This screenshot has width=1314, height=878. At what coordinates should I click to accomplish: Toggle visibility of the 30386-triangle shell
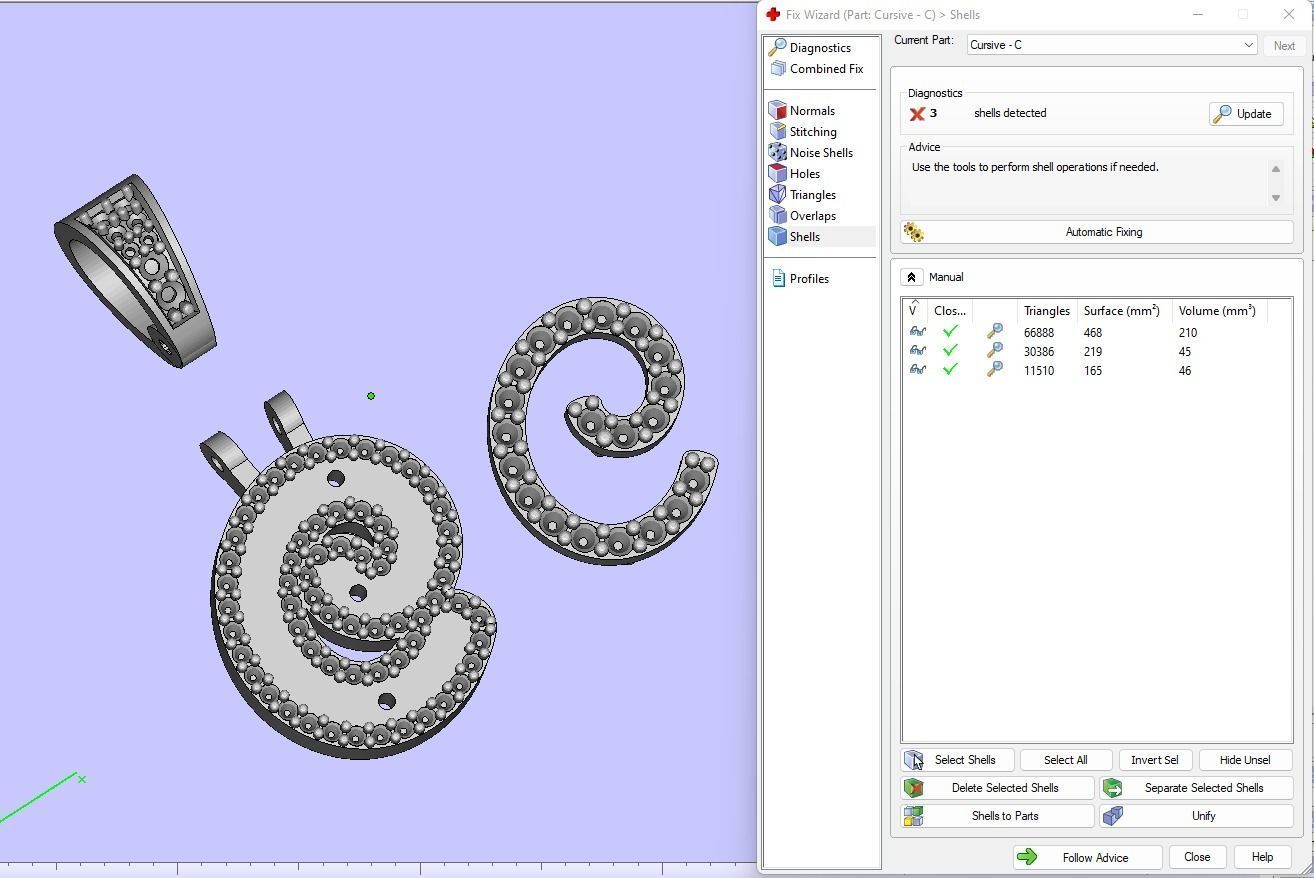(917, 351)
